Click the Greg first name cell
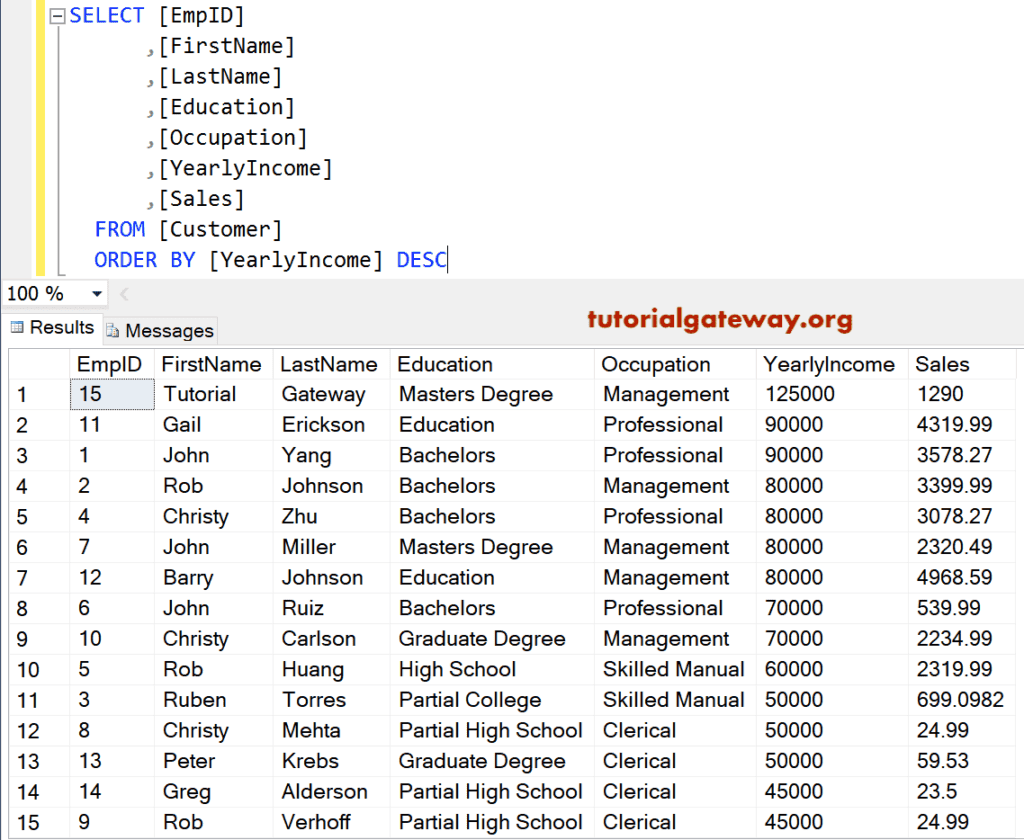The width and height of the screenshot is (1024, 840). pyautogui.click(x=214, y=792)
